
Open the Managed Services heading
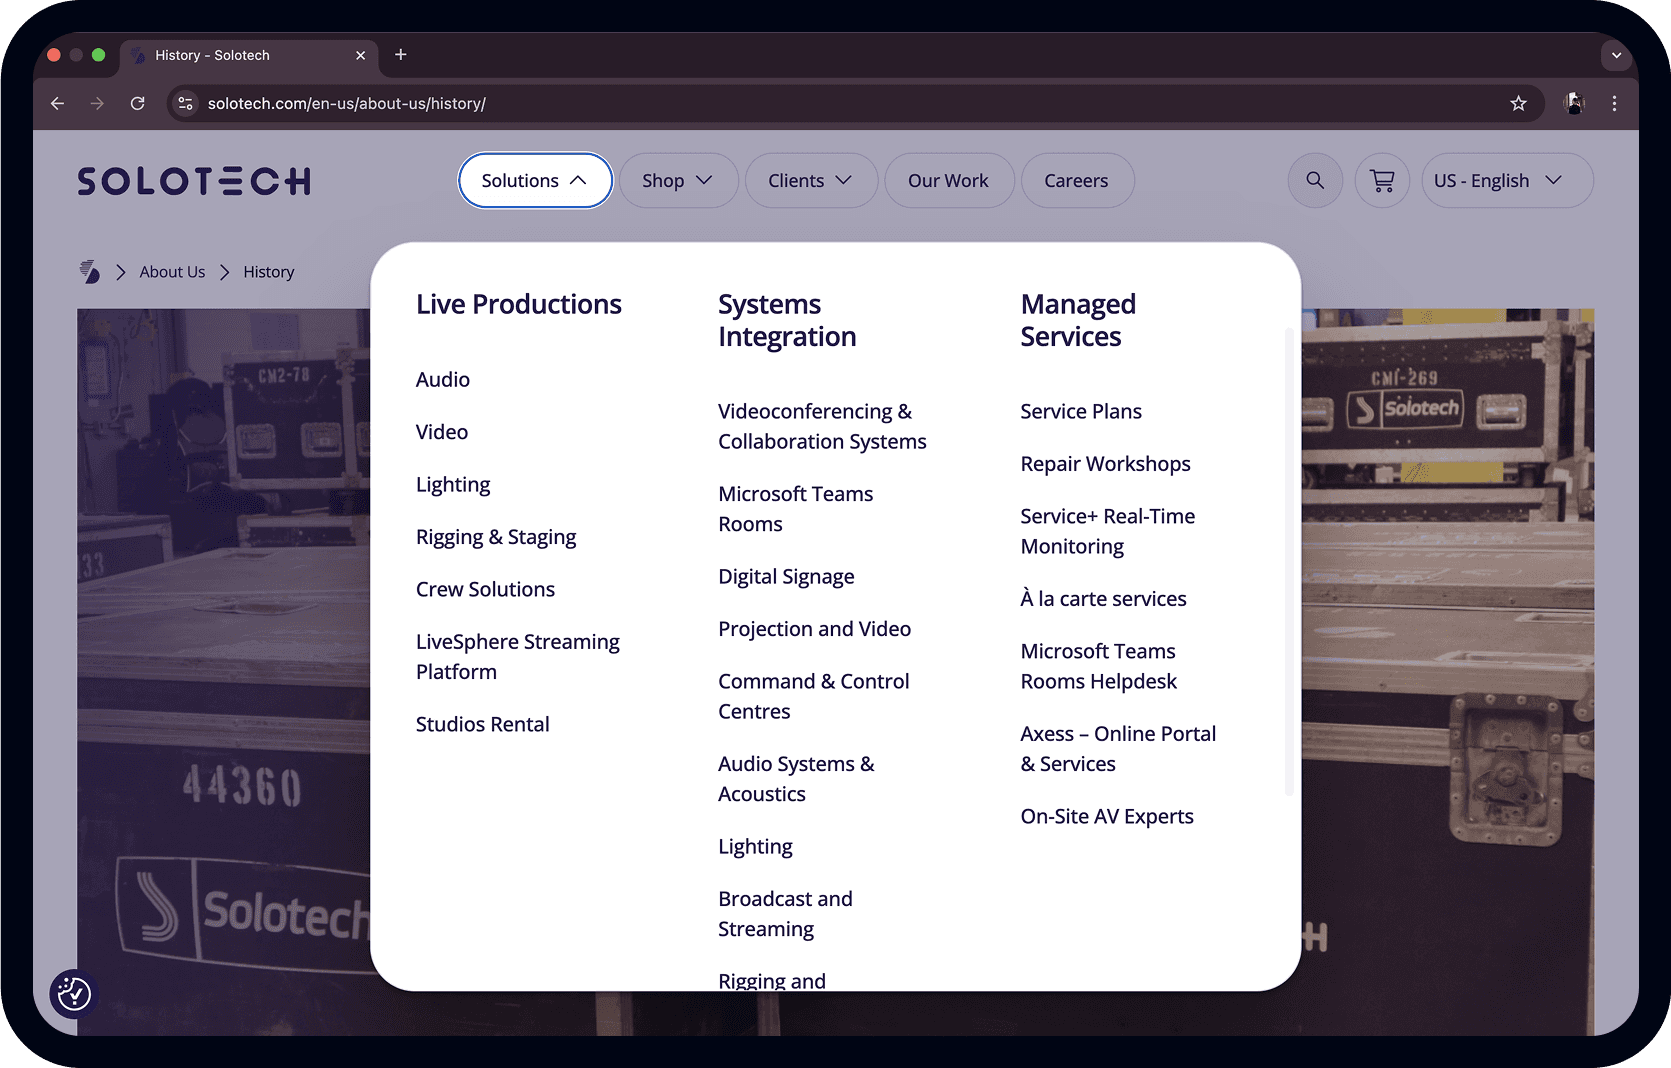[x=1078, y=320]
